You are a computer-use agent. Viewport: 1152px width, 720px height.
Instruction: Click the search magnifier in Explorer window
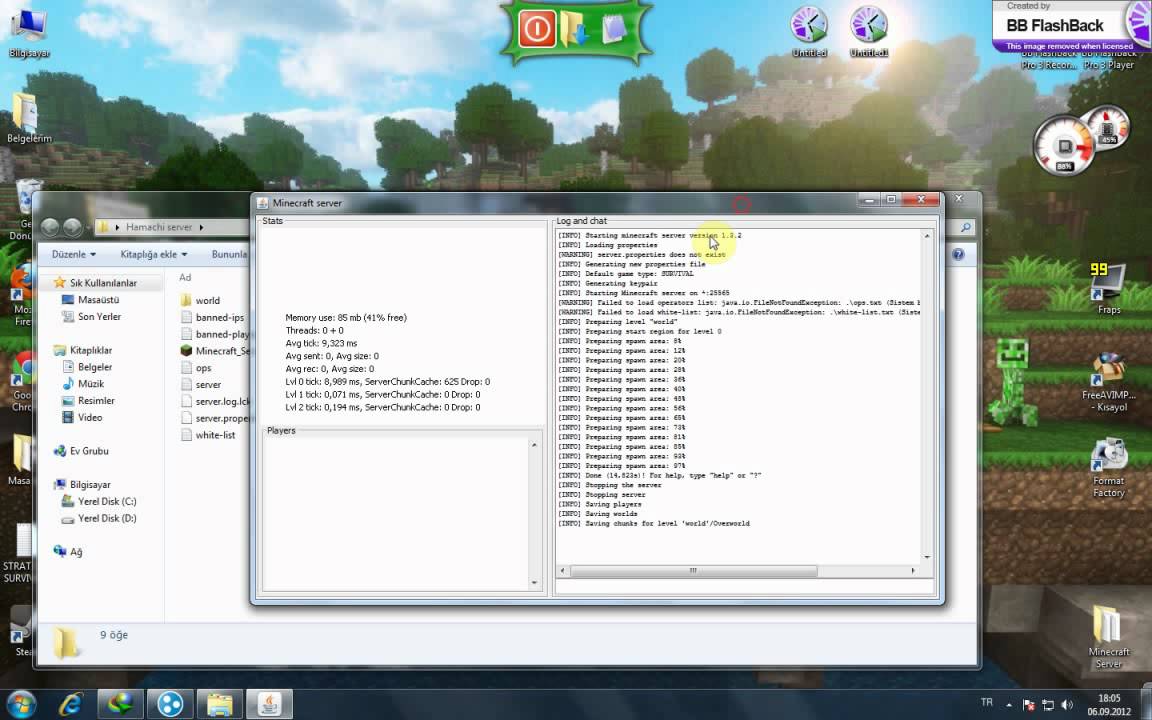coord(965,227)
